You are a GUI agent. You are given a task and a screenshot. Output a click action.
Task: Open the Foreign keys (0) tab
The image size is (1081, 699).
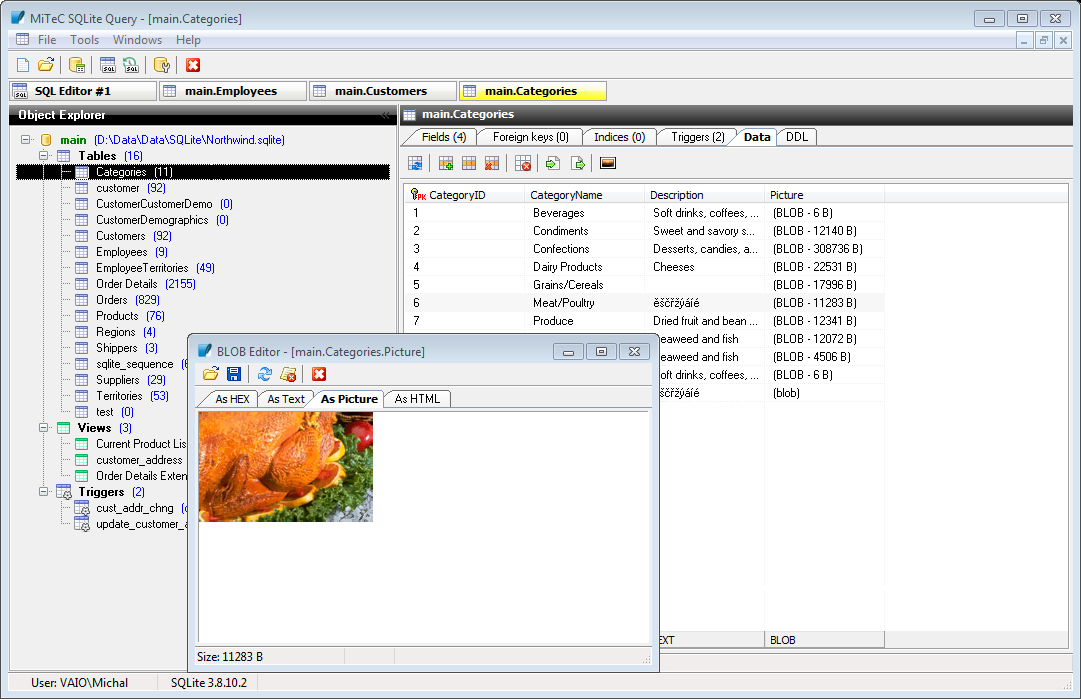point(530,137)
